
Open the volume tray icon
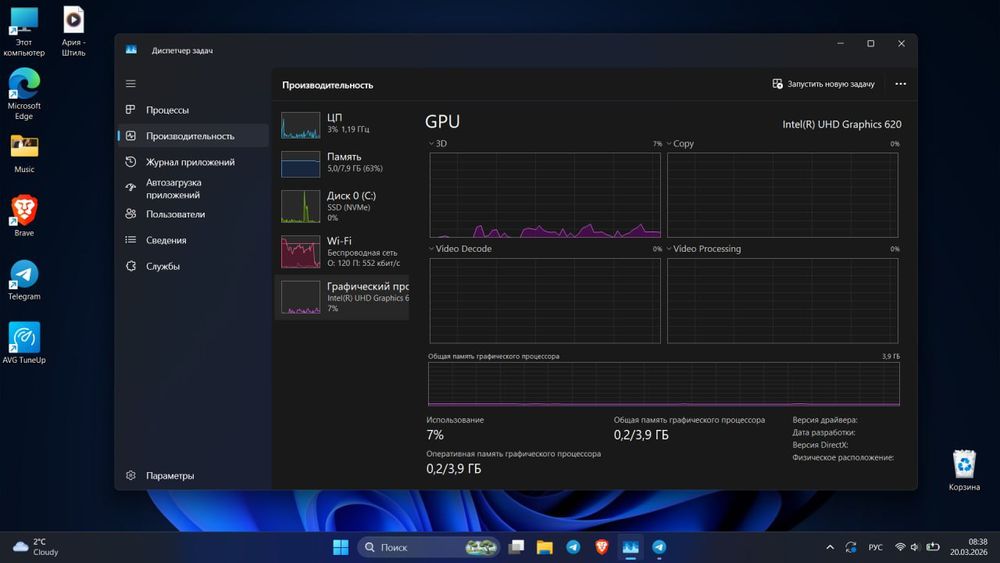(x=915, y=547)
